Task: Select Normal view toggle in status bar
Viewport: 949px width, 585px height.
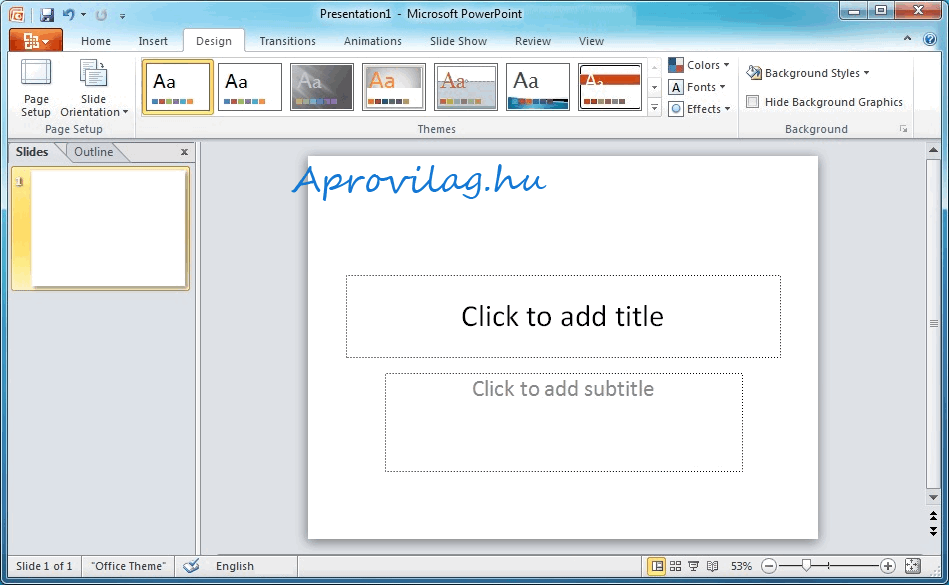Action: tap(657, 566)
